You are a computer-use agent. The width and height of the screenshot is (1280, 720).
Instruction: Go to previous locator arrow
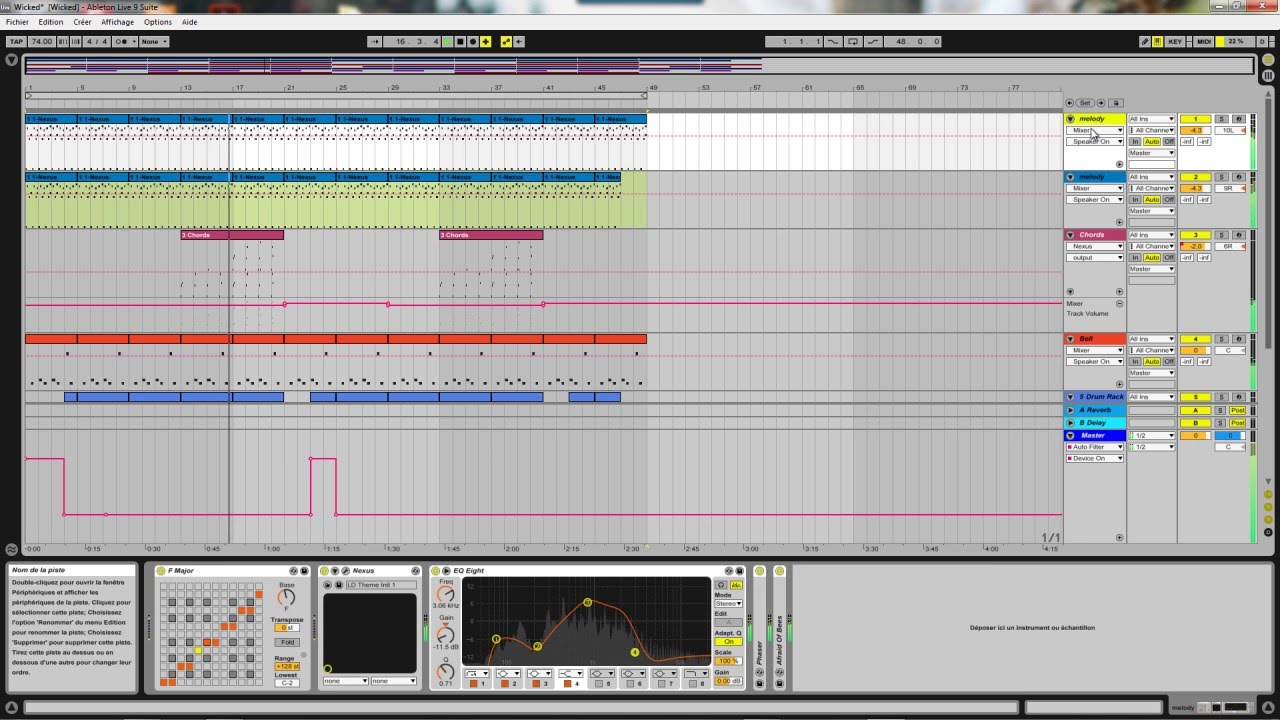click(1069, 103)
